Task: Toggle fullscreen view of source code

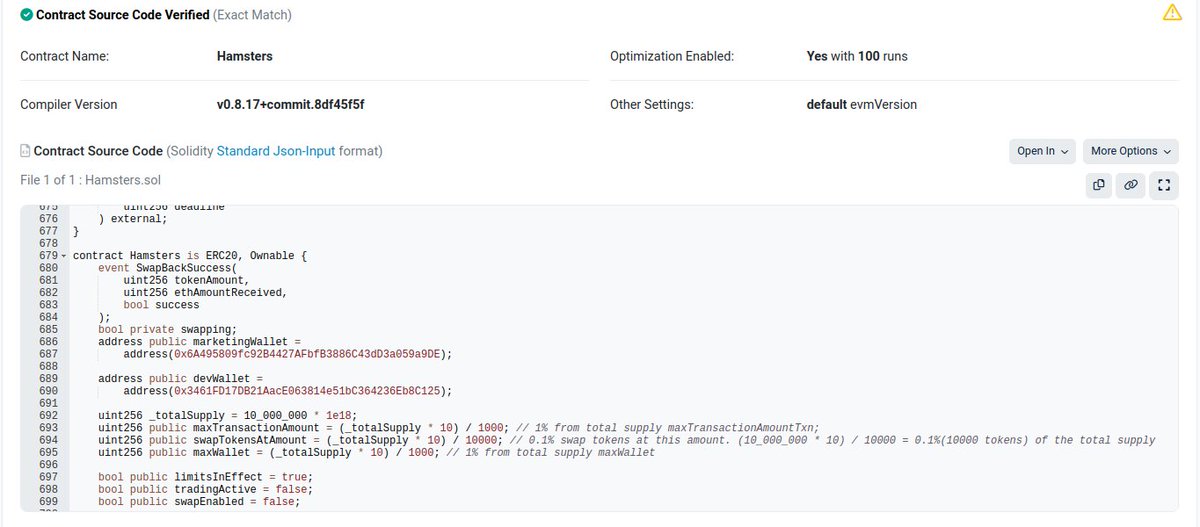Action: coord(1163,185)
